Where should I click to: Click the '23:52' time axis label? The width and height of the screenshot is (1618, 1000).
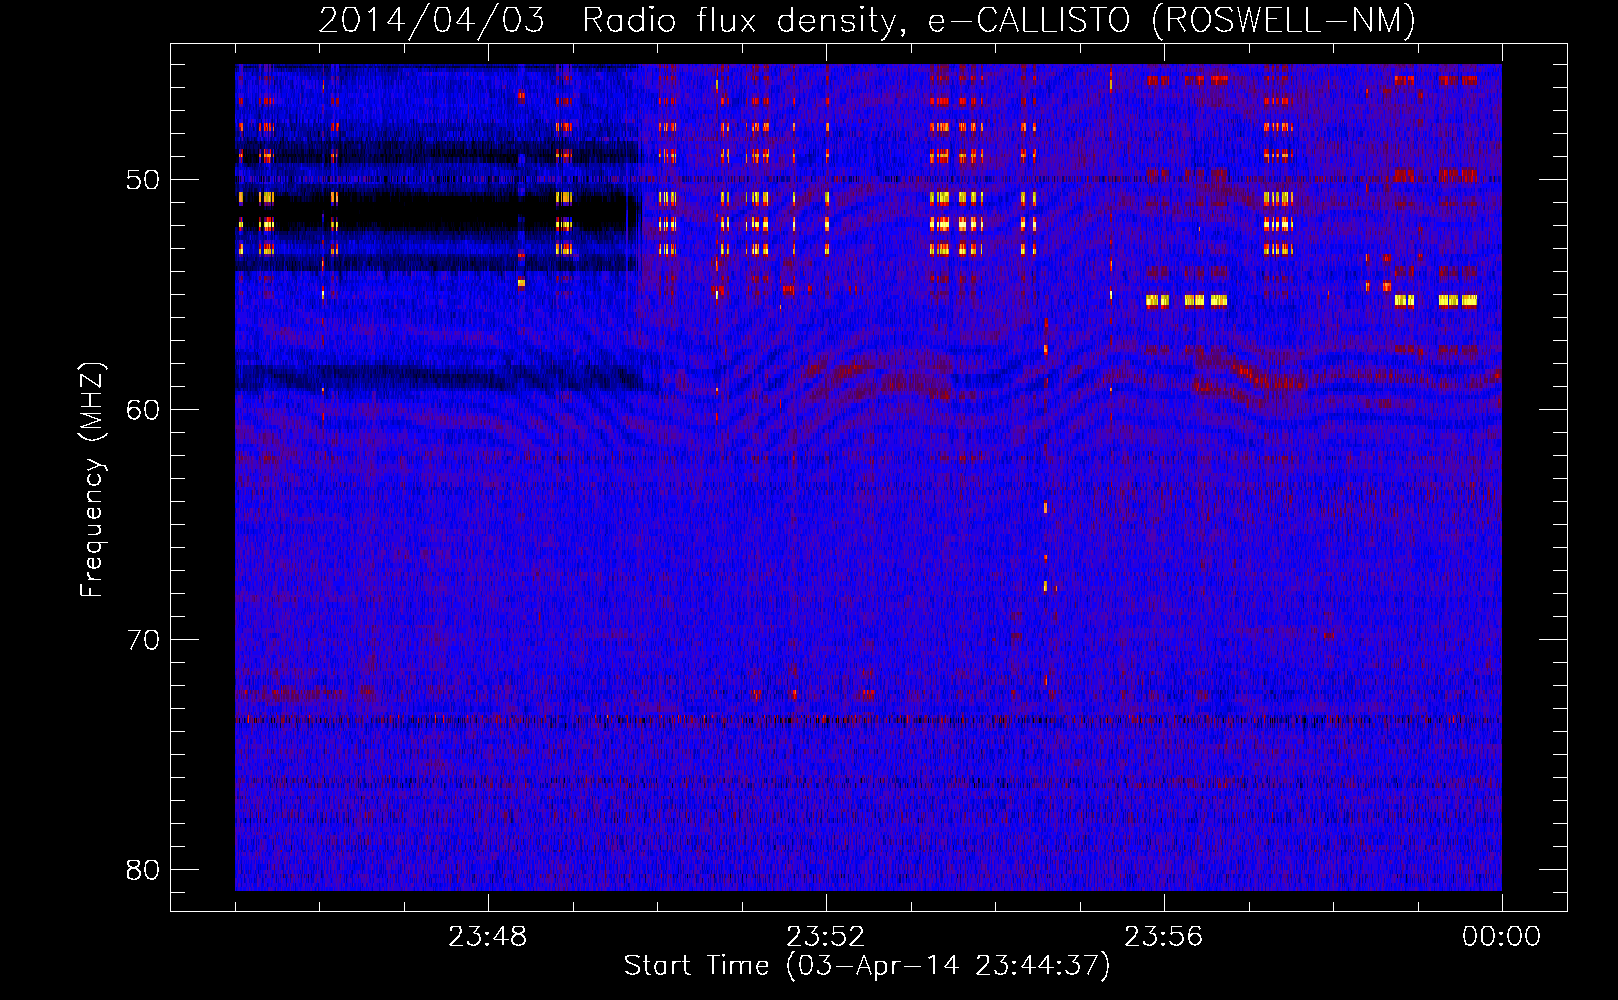point(825,937)
